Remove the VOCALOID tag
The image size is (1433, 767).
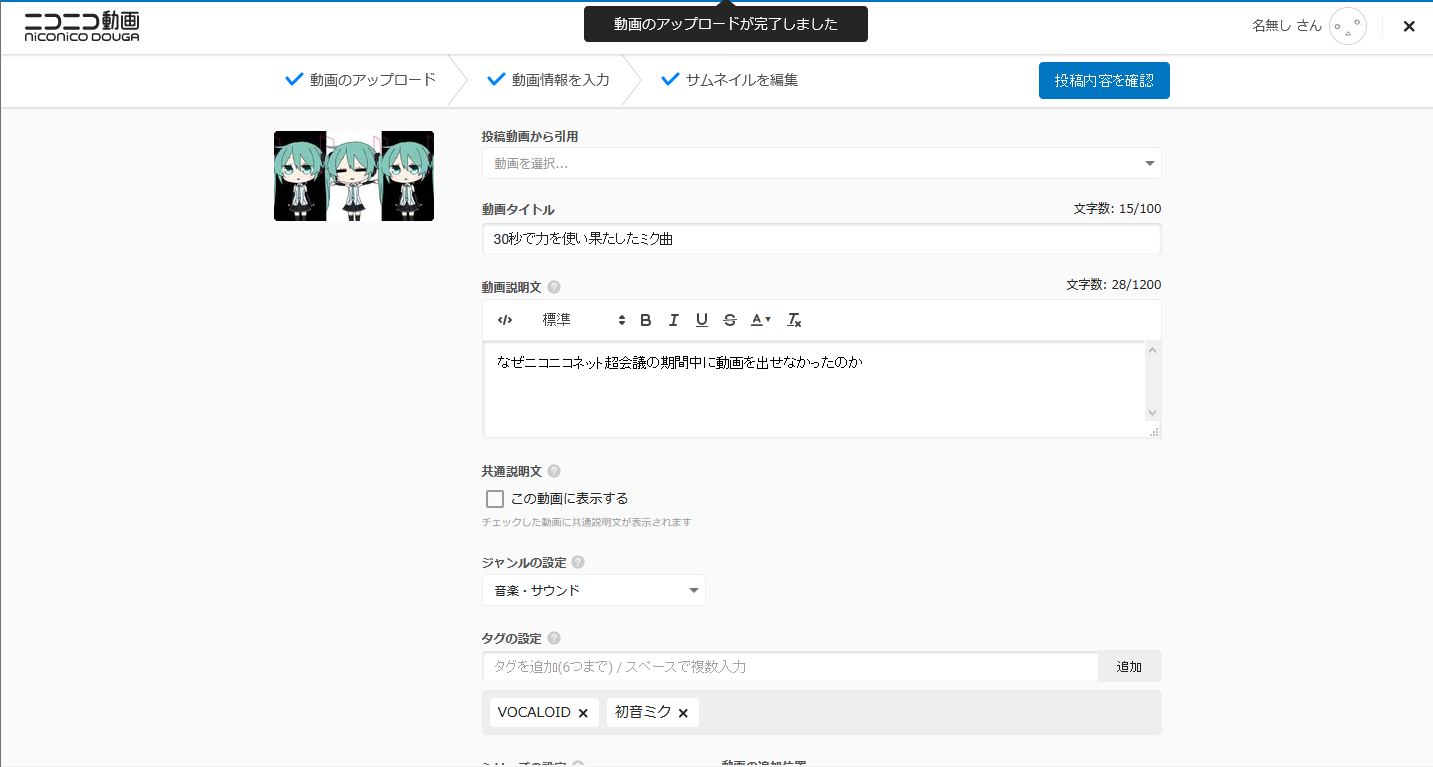(583, 713)
